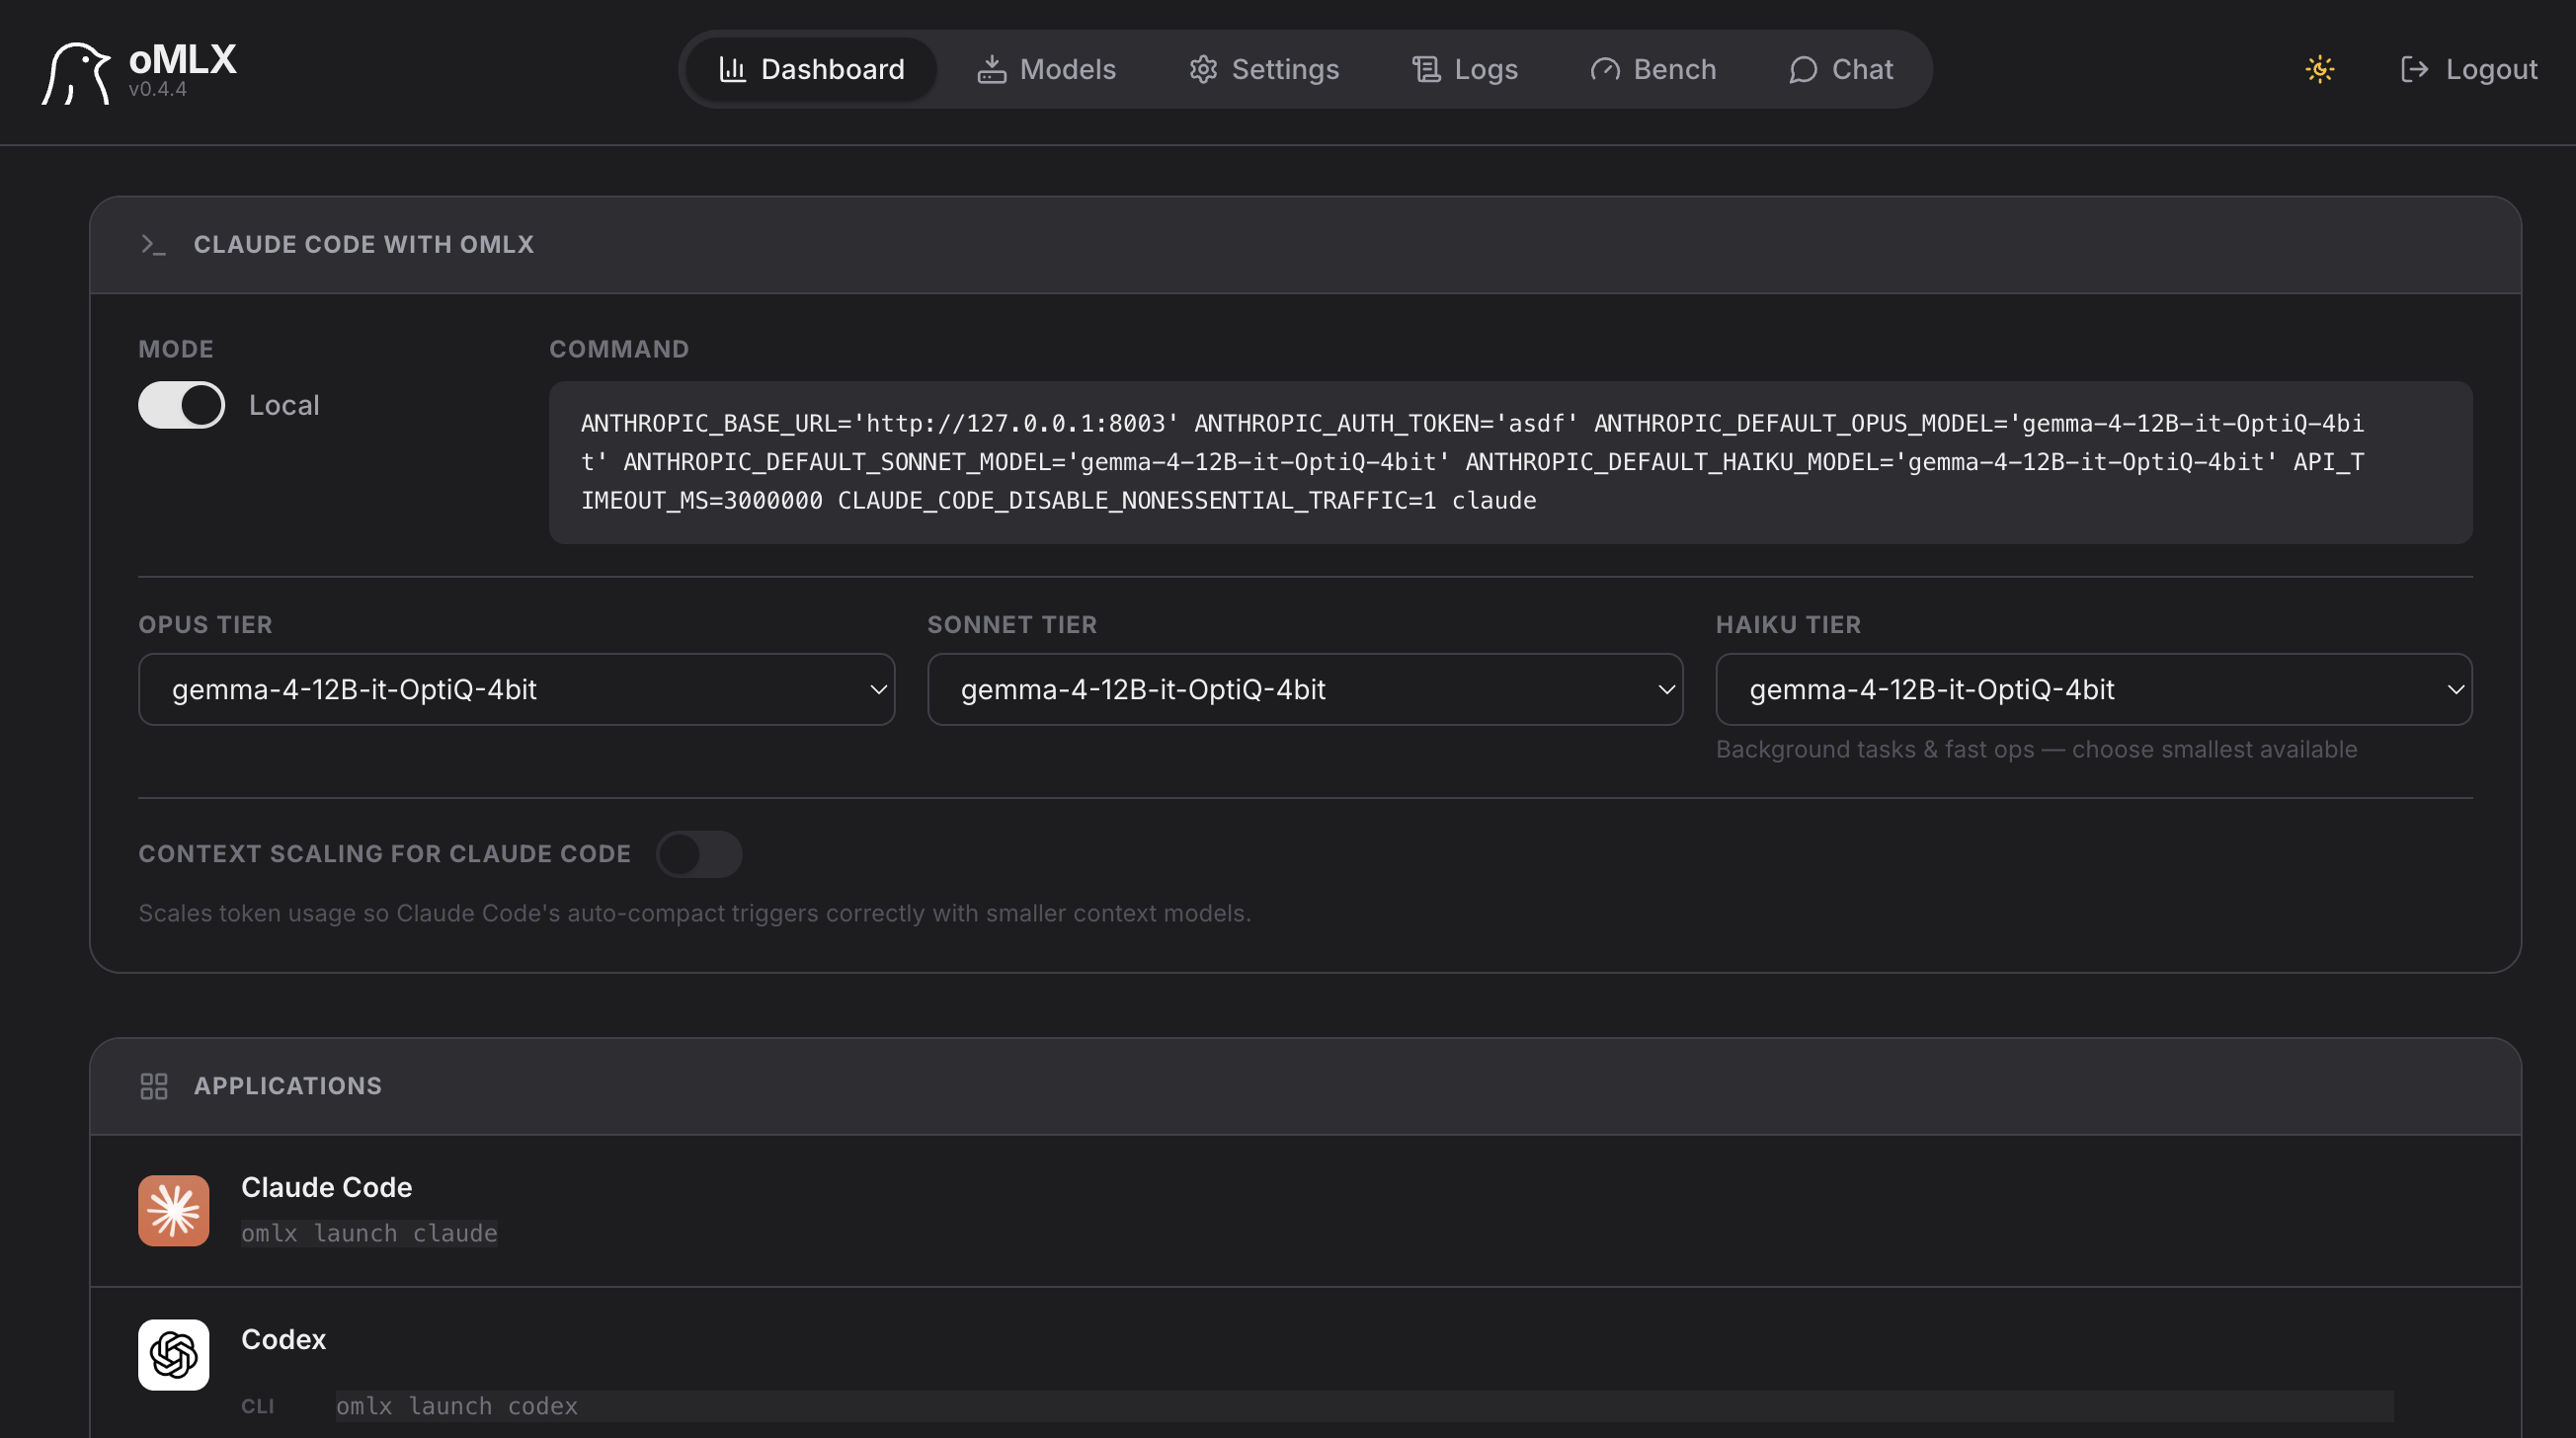
Task: Open the Chat tab
Action: tap(1841, 69)
